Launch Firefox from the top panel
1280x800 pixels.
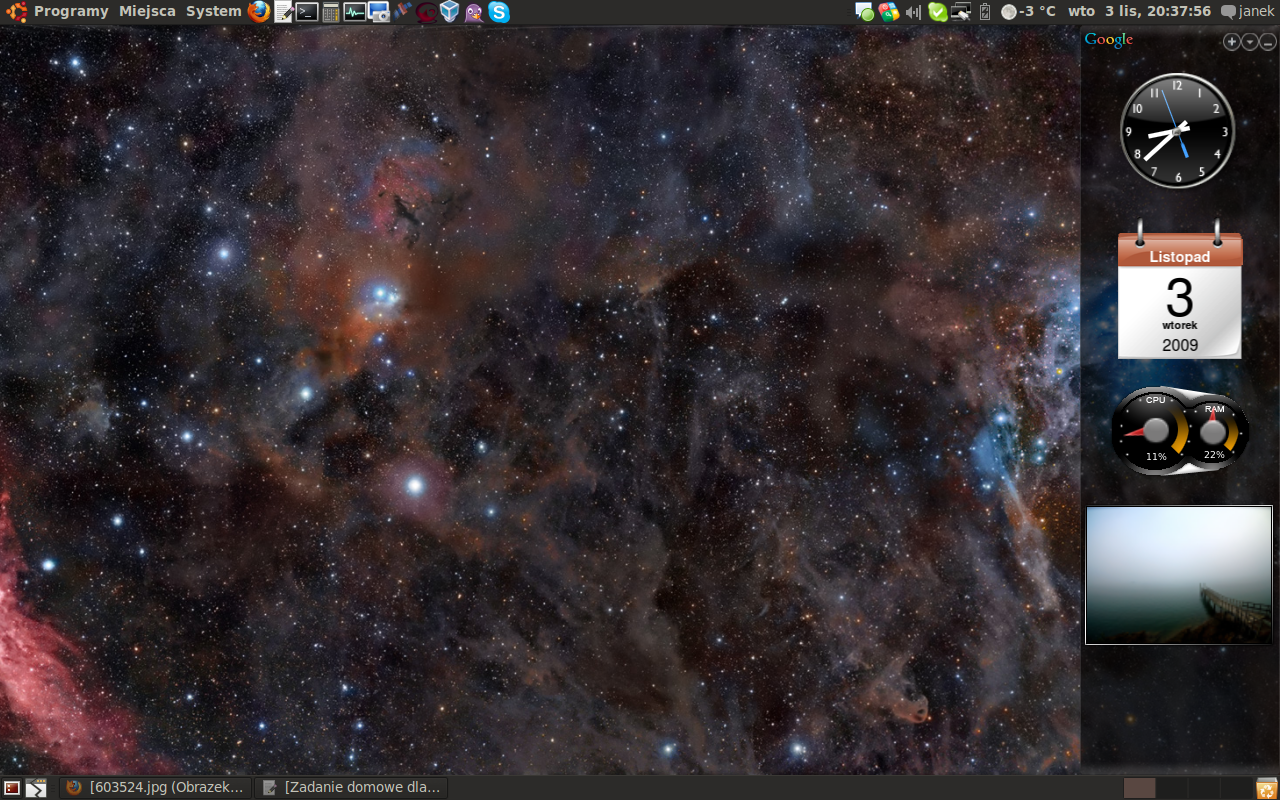click(x=259, y=12)
